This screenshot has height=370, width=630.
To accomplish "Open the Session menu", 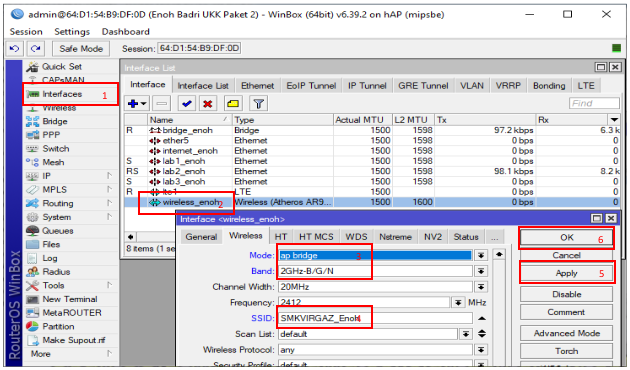I will 26,31.
